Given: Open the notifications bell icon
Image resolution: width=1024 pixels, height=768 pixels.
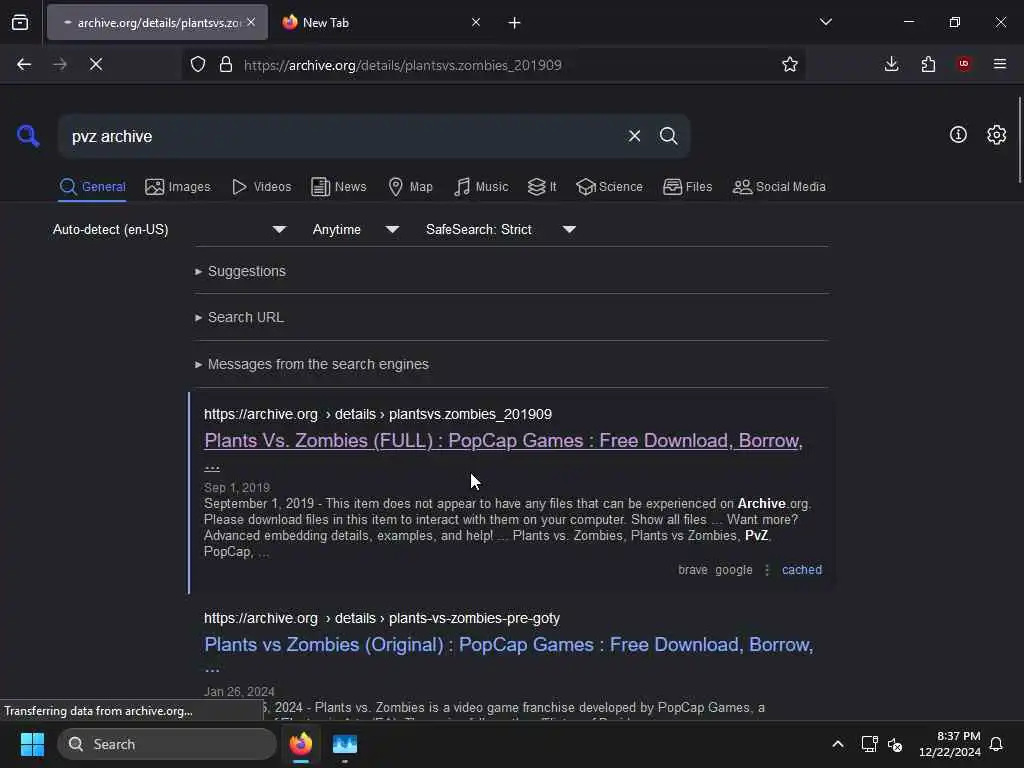Looking at the screenshot, I should tap(996, 744).
